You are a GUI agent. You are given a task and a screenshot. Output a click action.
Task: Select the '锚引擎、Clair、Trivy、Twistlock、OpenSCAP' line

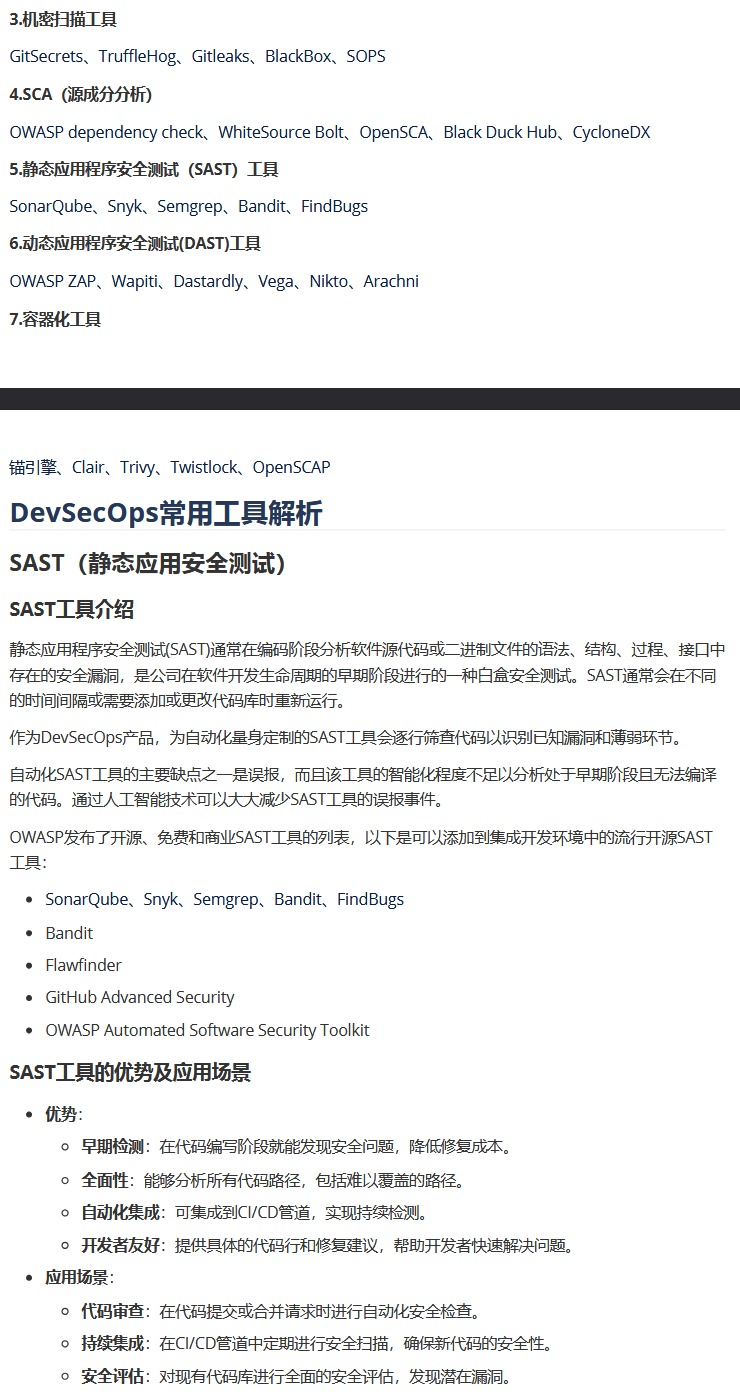[x=170, y=467]
